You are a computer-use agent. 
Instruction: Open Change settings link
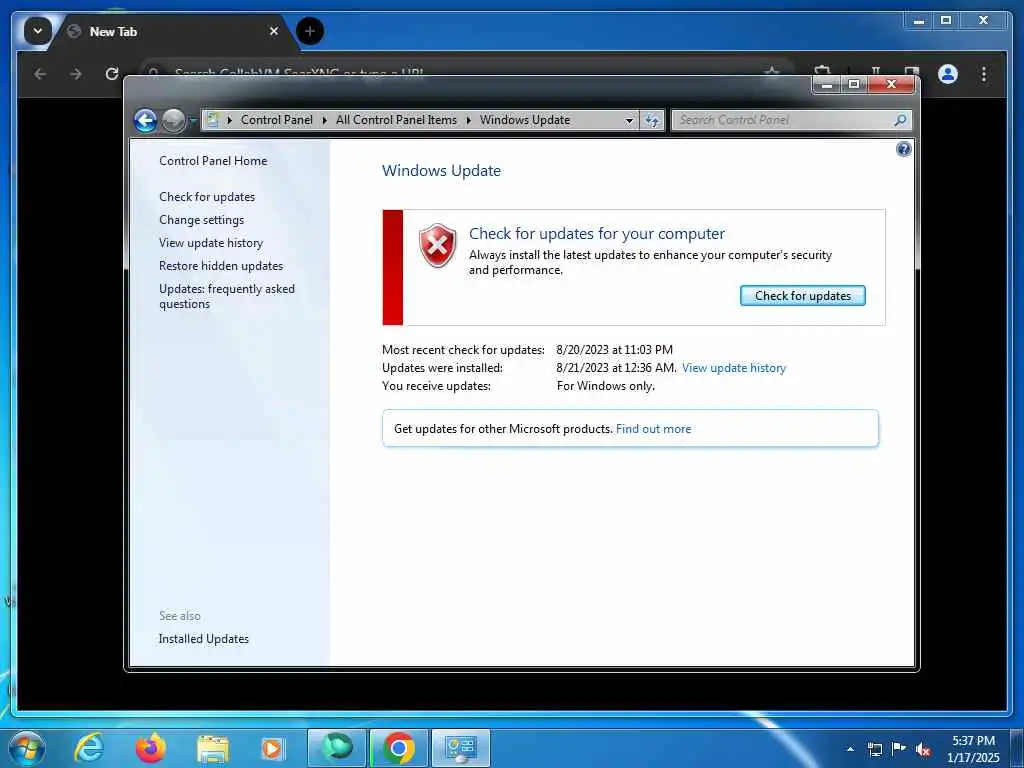pos(201,220)
